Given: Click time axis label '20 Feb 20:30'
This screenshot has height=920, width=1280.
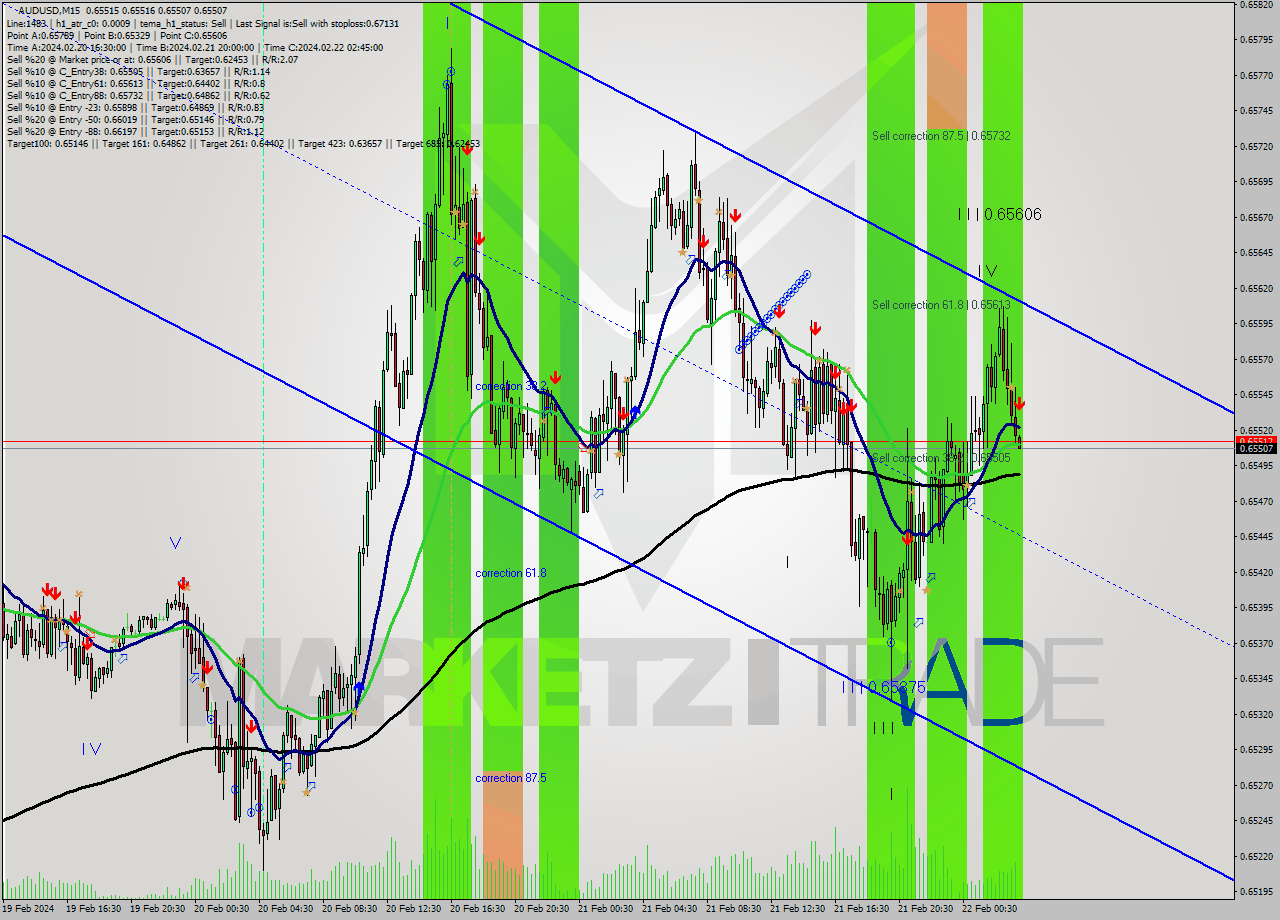Looking at the screenshot, I should pos(542,909).
